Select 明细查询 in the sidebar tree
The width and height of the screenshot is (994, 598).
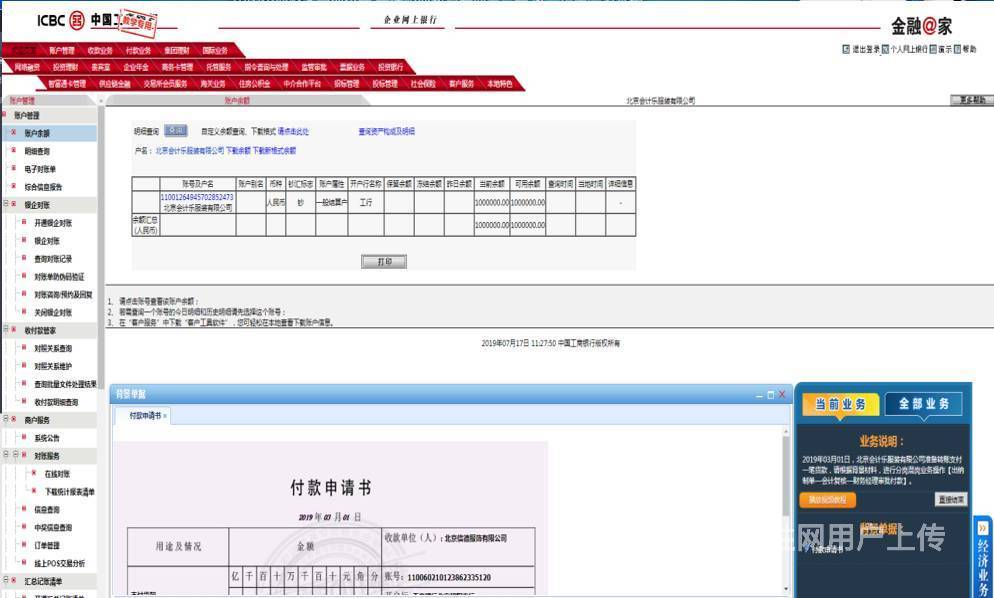pyautogui.click(x=37, y=151)
